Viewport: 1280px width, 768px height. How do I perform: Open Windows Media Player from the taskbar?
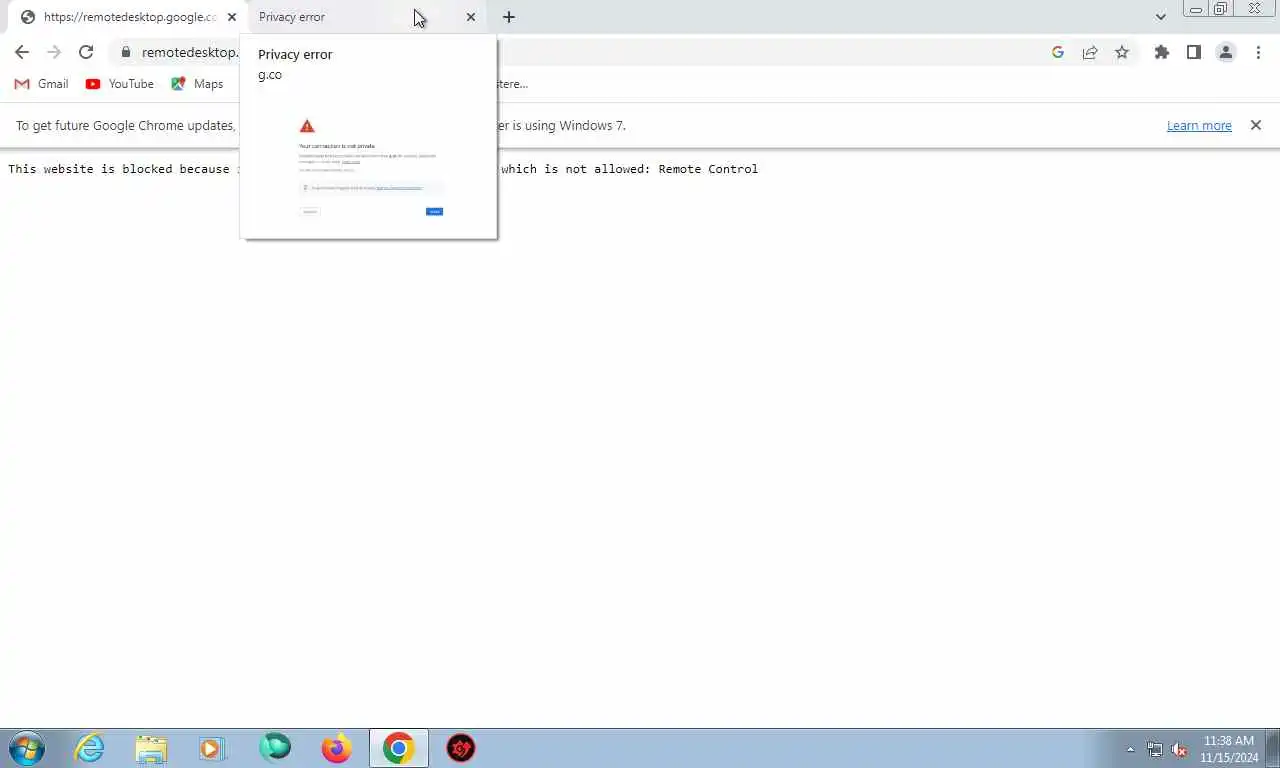(212, 748)
